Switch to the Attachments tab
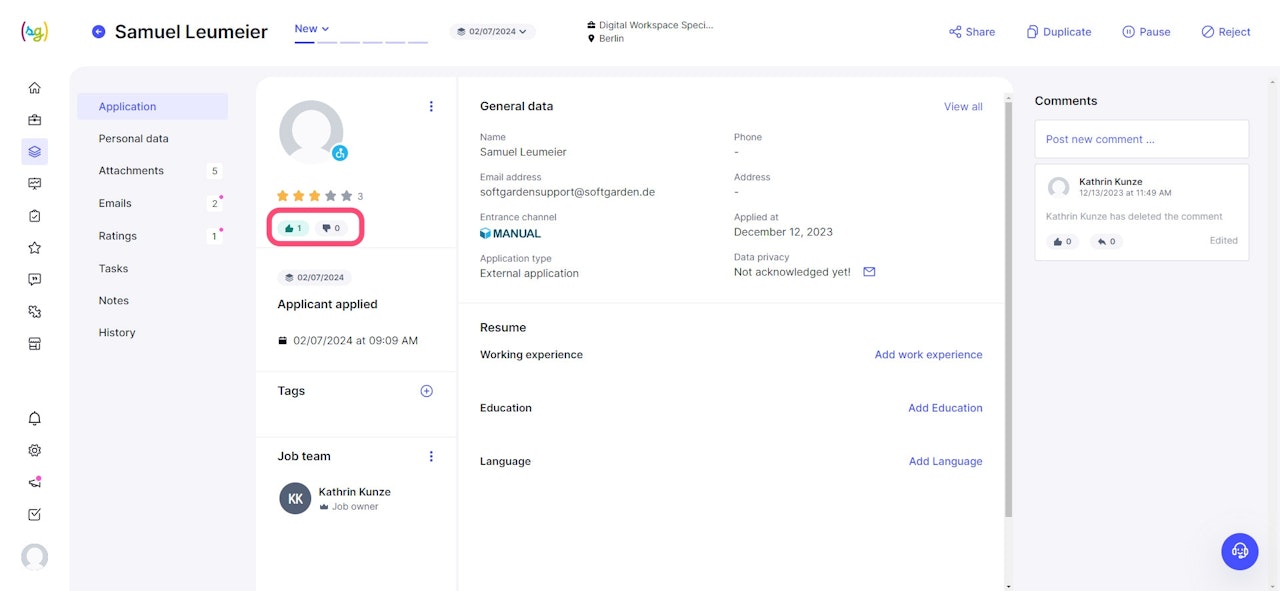Image resolution: width=1280 pixels, height=591 pixels. coord(131,171)
